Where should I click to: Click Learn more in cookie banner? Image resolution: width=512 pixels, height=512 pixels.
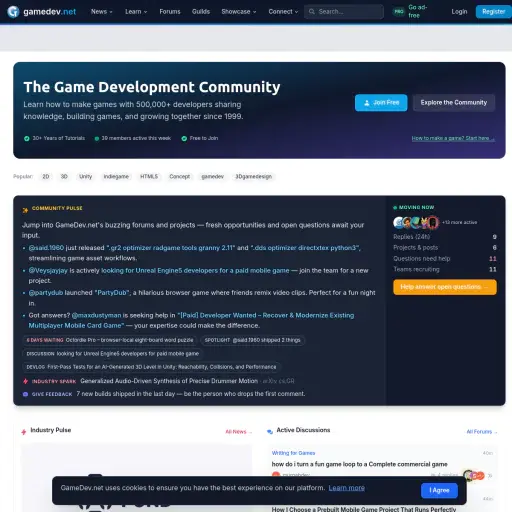click(346, 488)
